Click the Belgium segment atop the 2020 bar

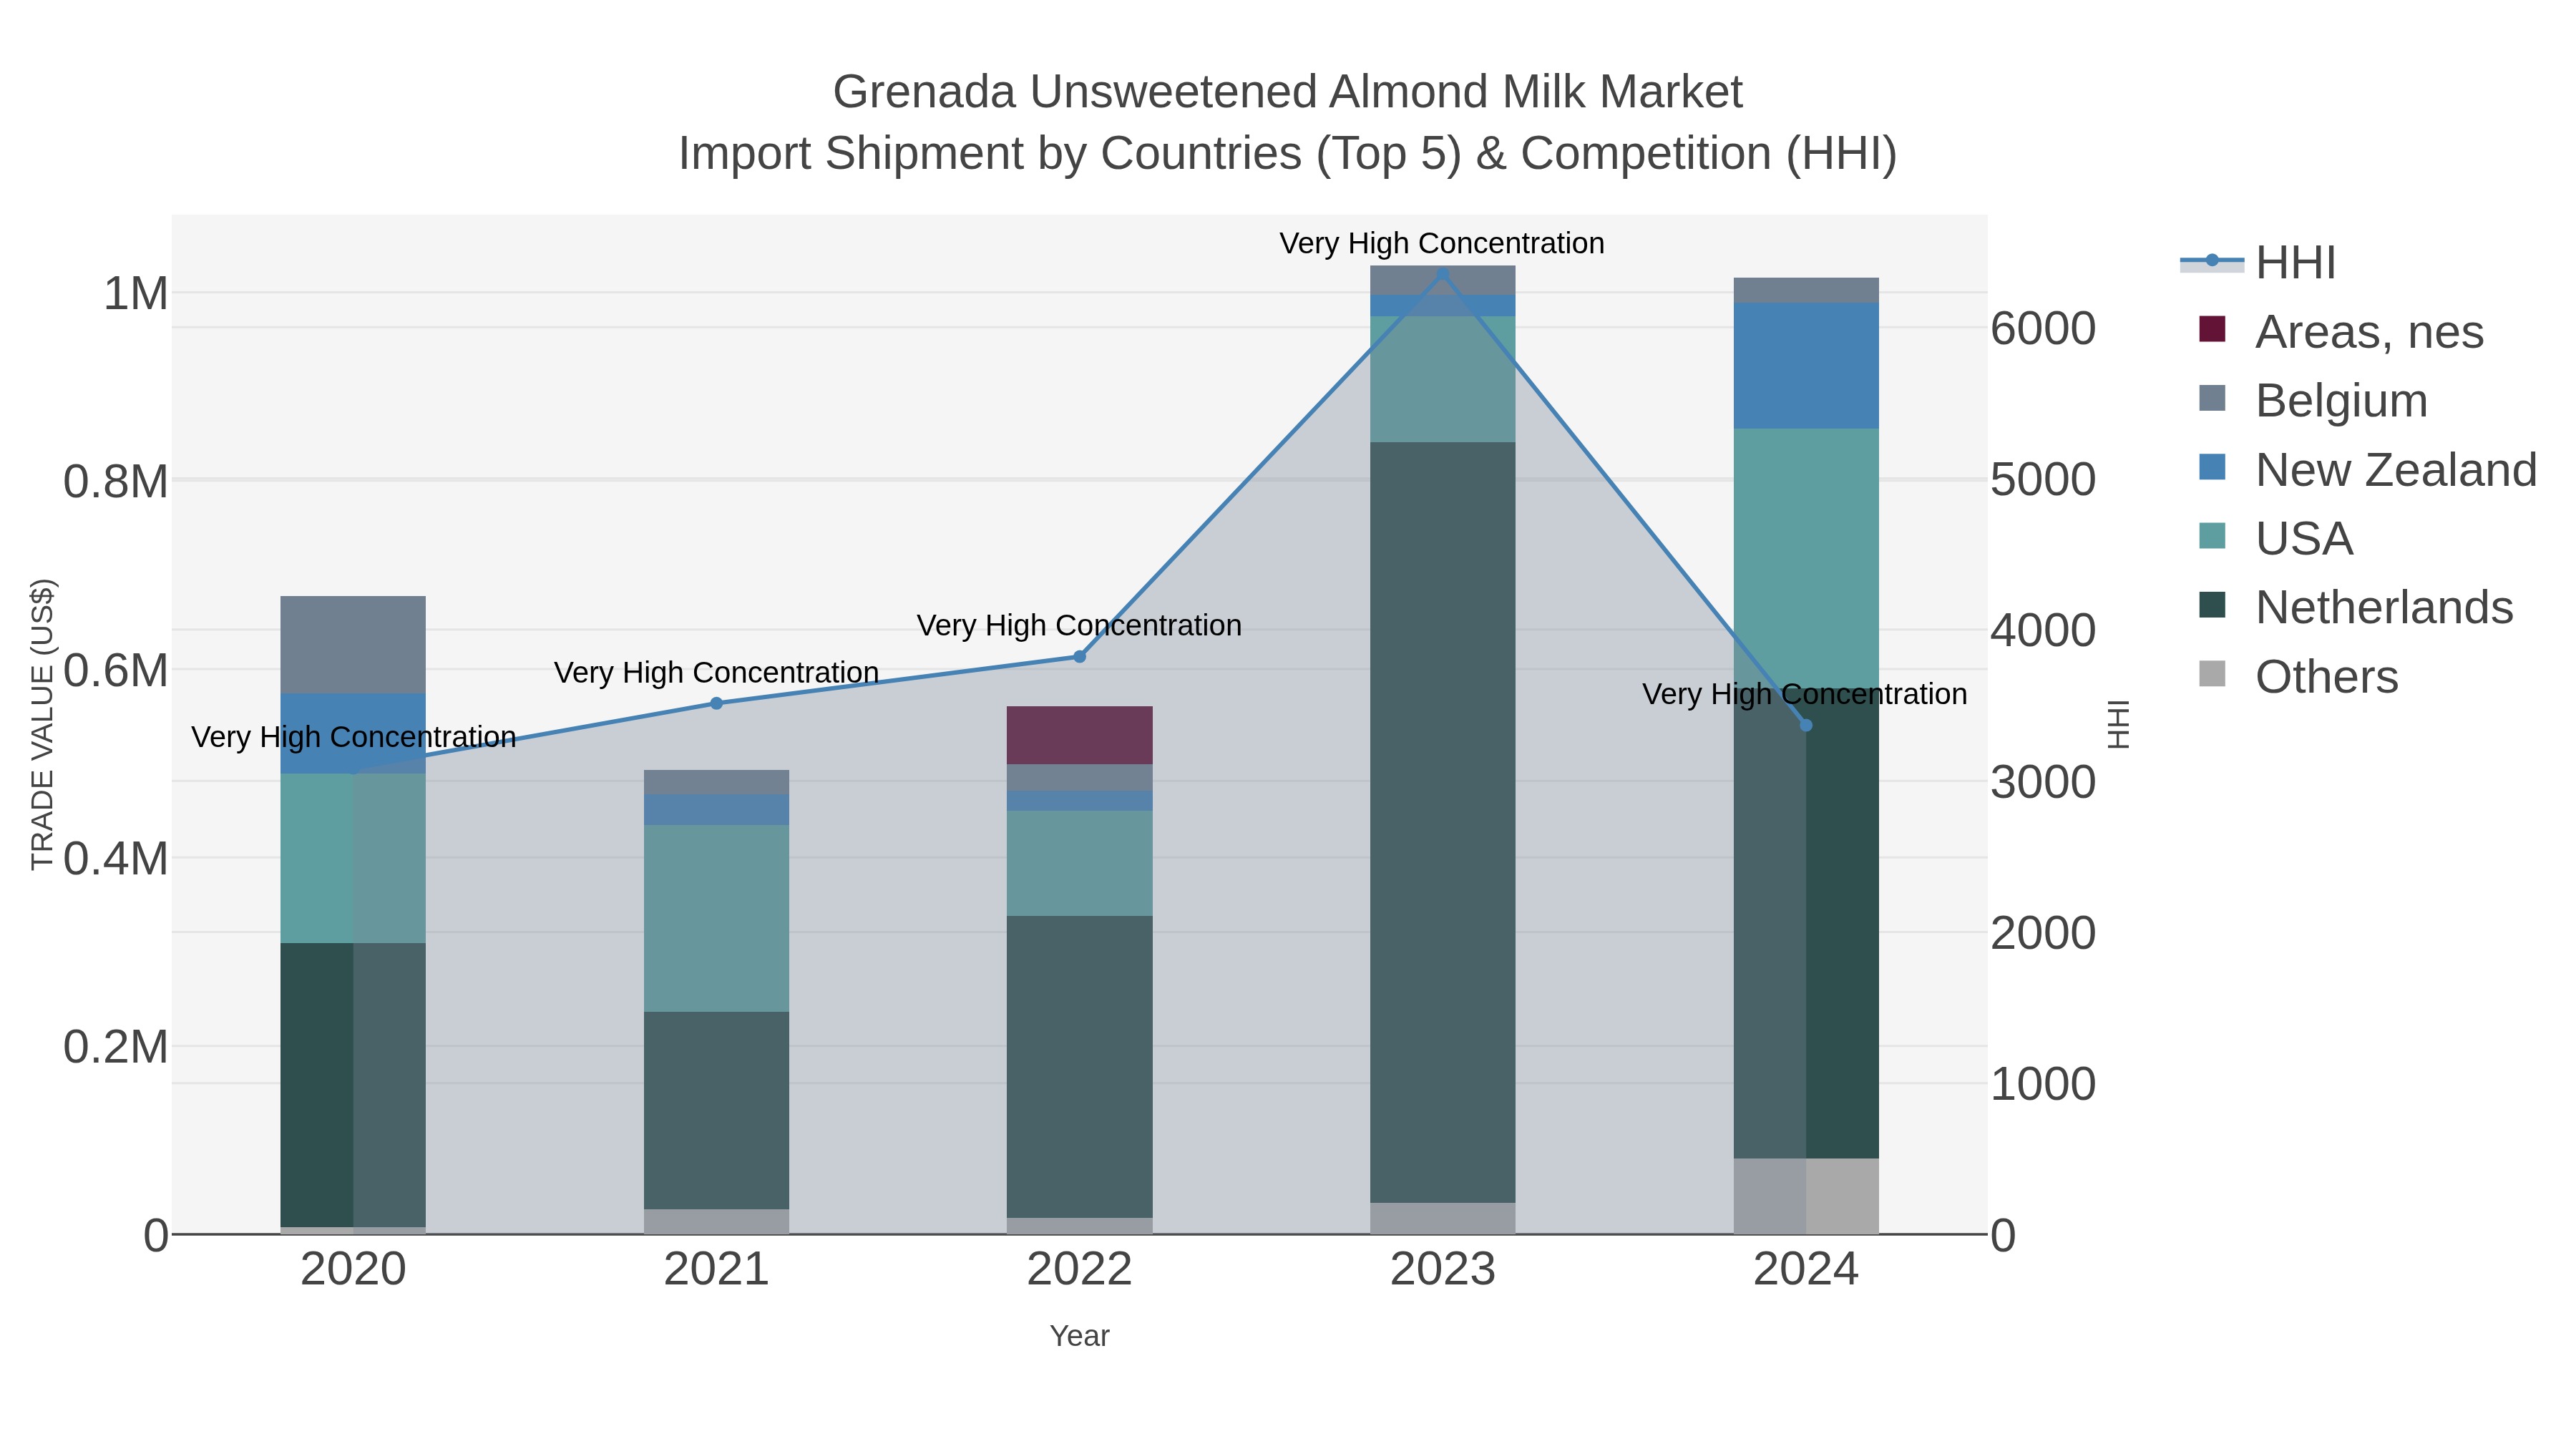coord(353,645)
